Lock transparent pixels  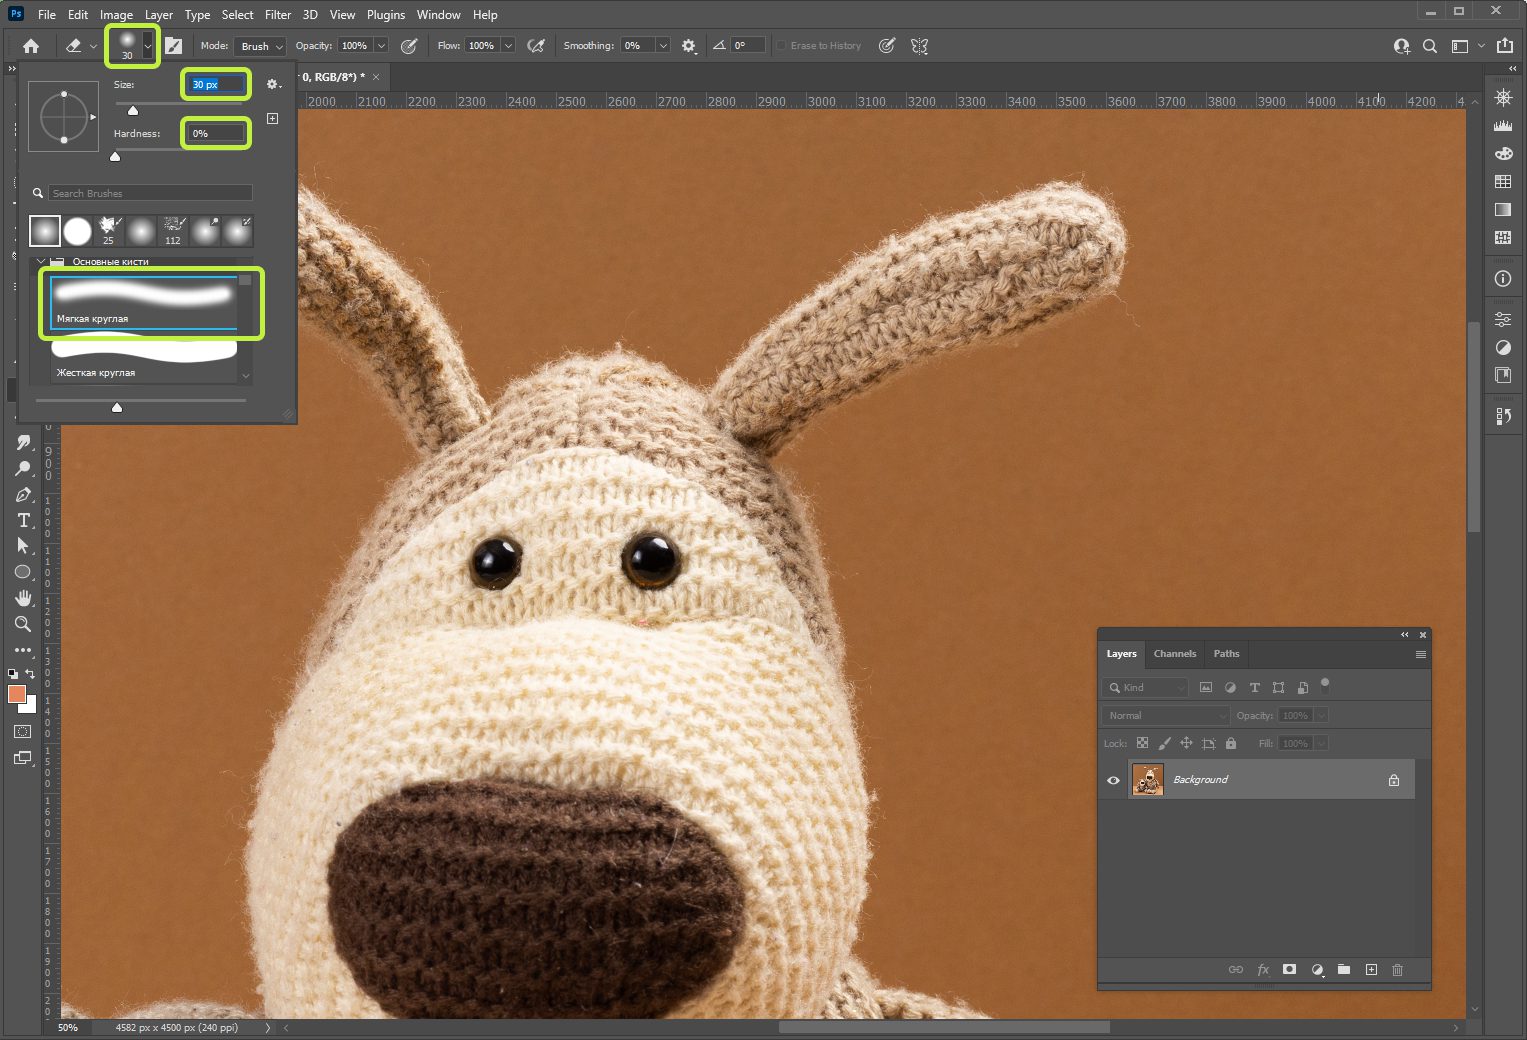(1142, 743)
